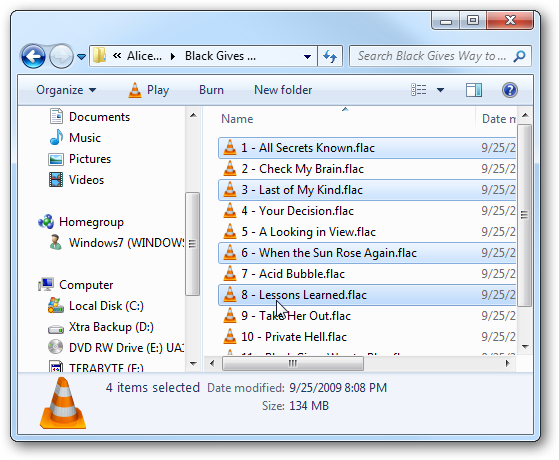
Task: Open Xtra Backup (D:) drive
Action: click(101, 327)
